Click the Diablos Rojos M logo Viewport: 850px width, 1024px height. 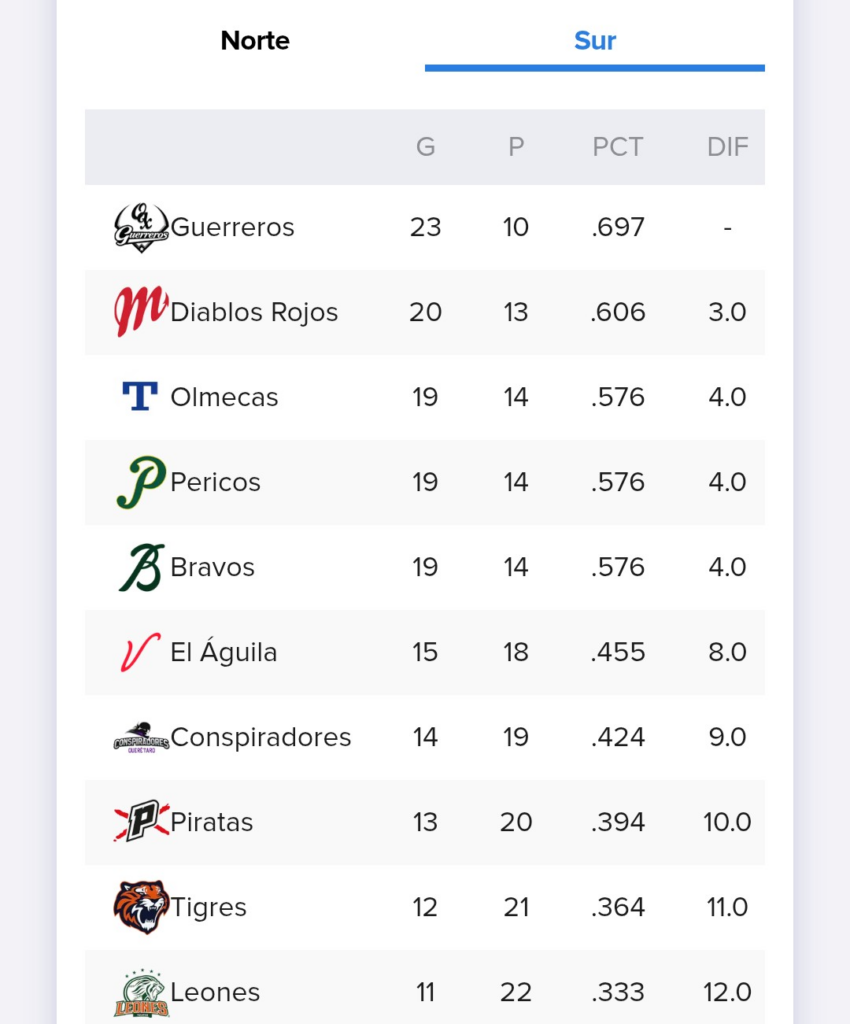click(x=141, y=312)
